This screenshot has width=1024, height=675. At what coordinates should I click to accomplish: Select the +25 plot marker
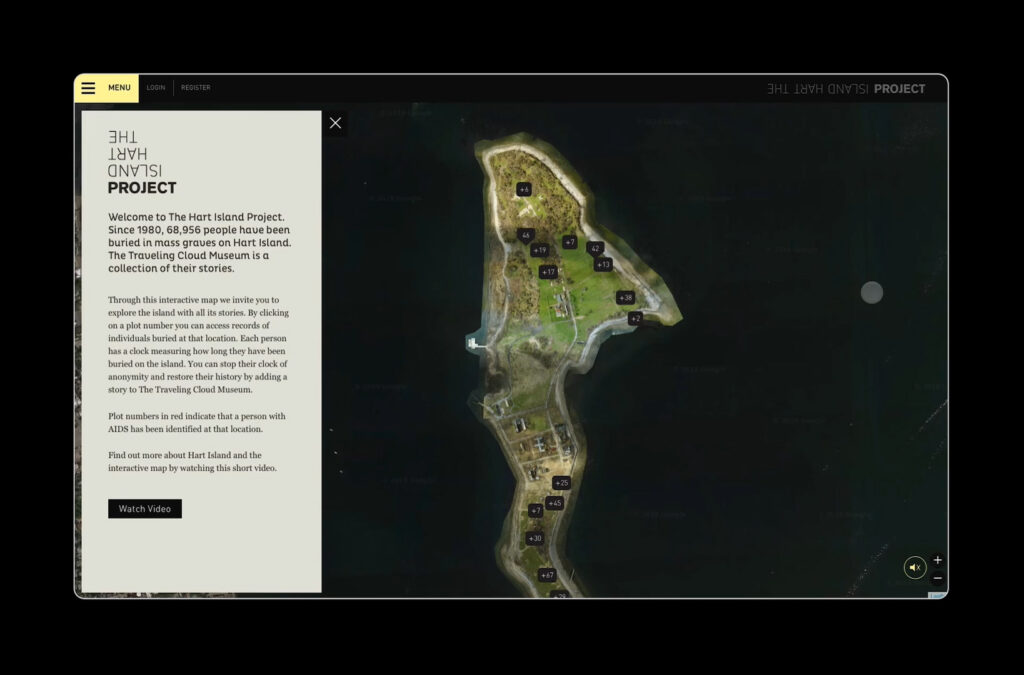[x=562, y=483]
